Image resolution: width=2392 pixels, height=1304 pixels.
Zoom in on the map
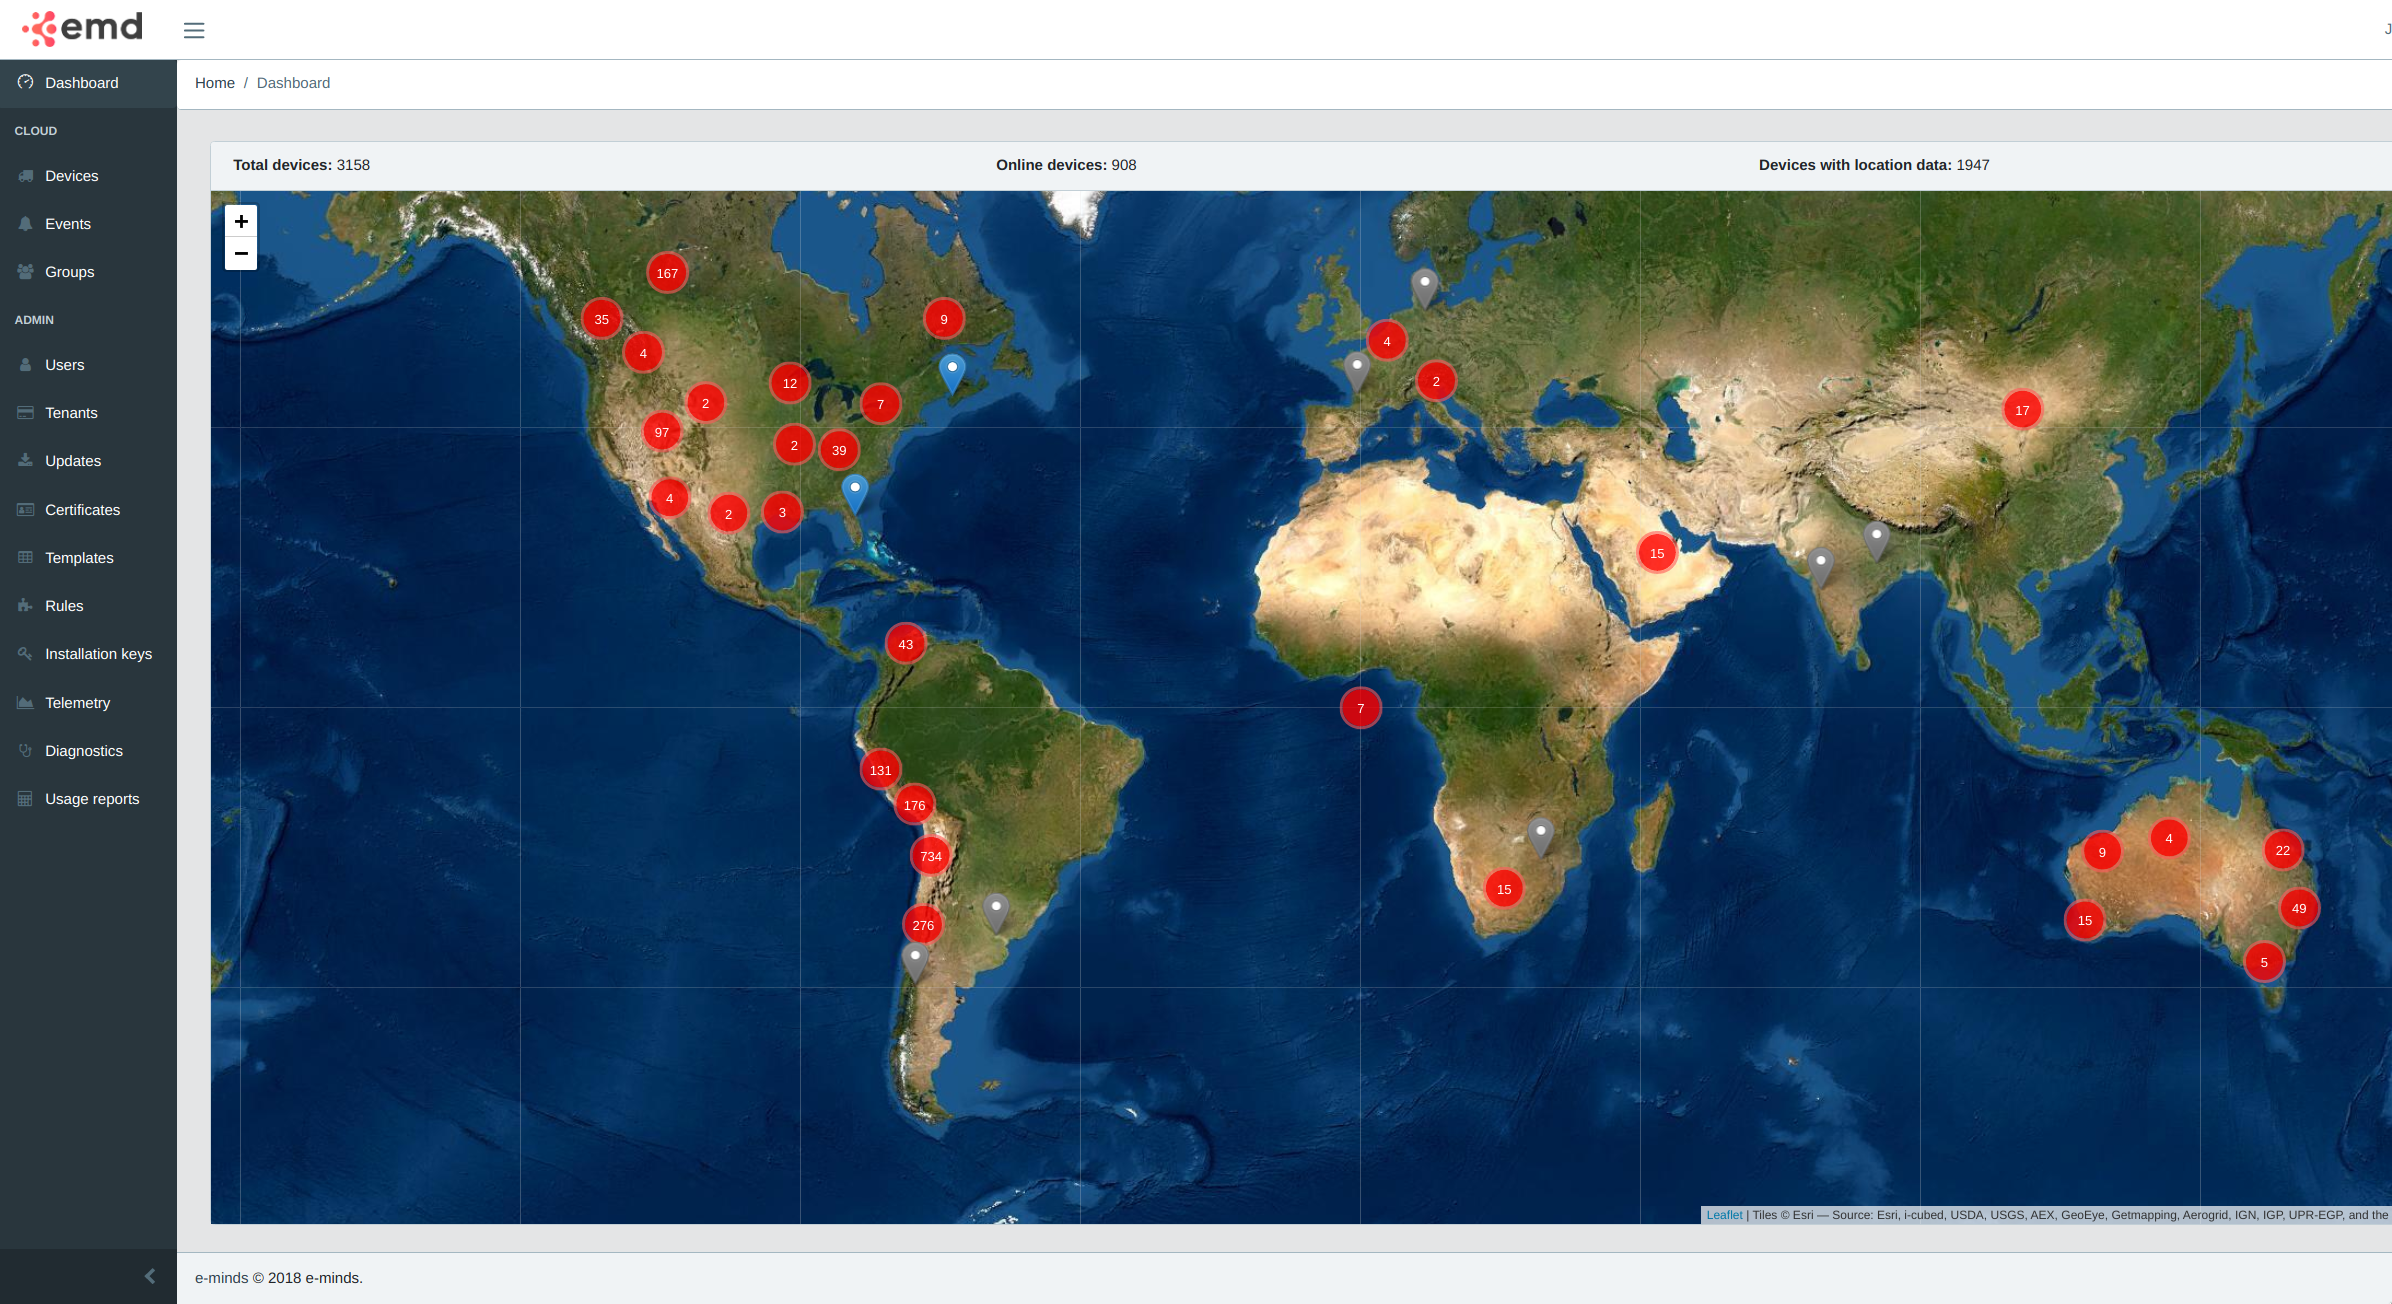click(x=241, y=222)
